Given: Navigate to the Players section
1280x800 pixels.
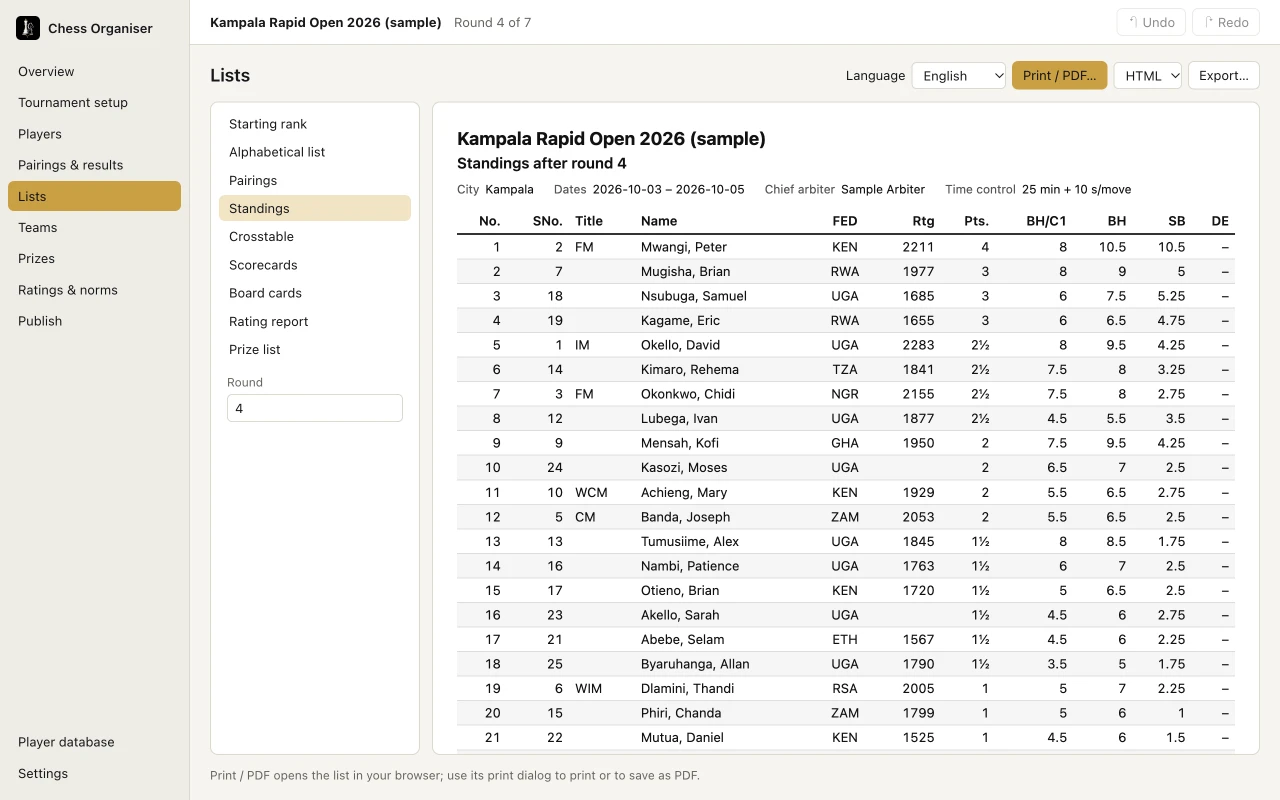Looking at the screenshot, I should [x=94, y=134].
